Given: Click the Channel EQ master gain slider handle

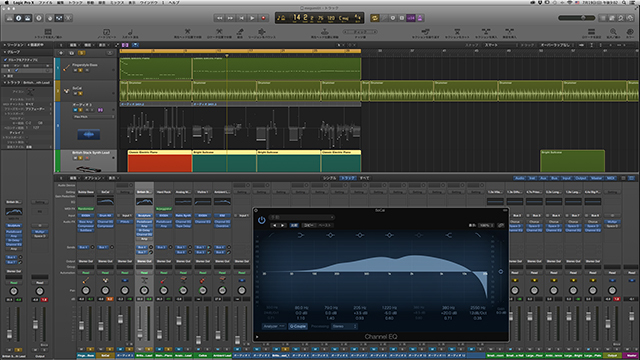Looking at the screenshot, I should (501, 271).
